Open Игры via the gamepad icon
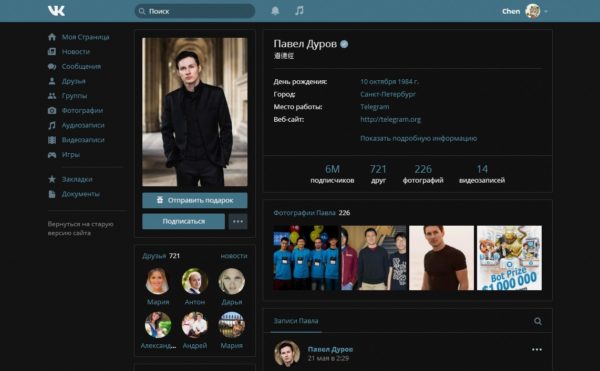 click(52, 155)
